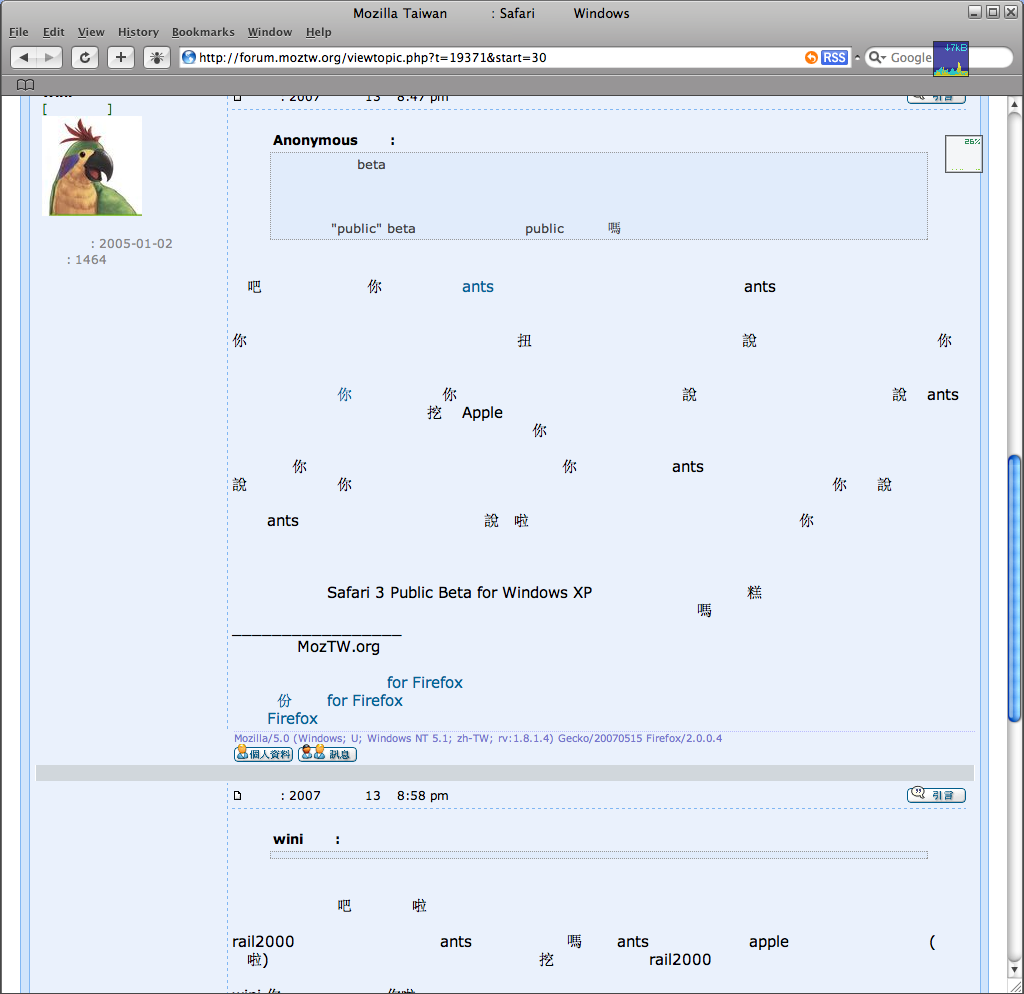Click the orange SnapBack arrow in the address bar
The width and height of the screenshot is (1024, 994).
pyautogui.click(x=810, y=57)
